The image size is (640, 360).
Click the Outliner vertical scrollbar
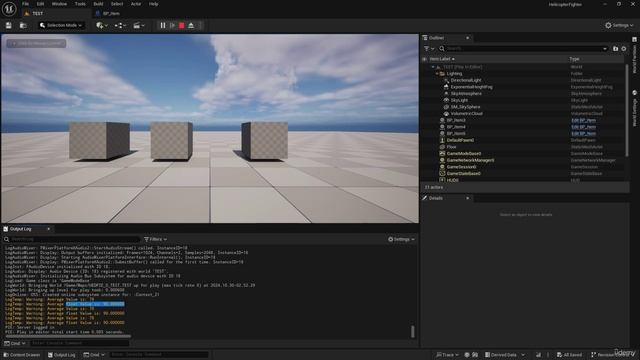(x=627, y=110)
